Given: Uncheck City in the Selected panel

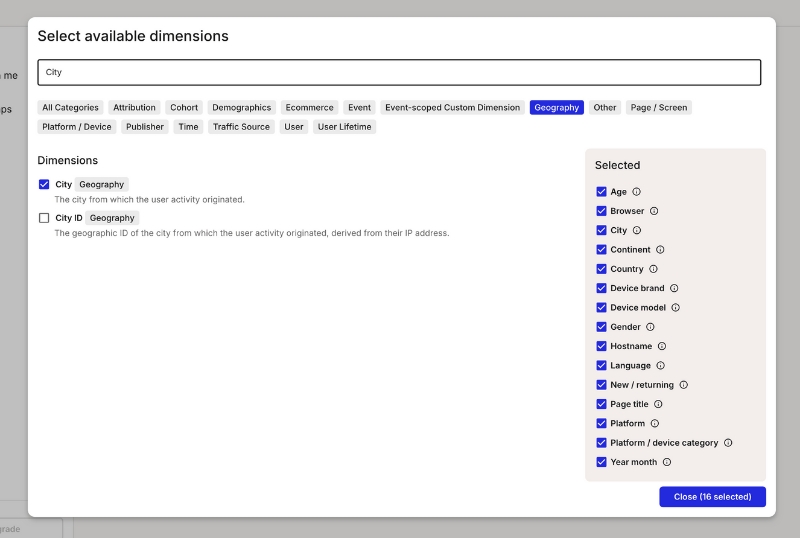Looking at the screenshot, I should click(x=602, y=230).
